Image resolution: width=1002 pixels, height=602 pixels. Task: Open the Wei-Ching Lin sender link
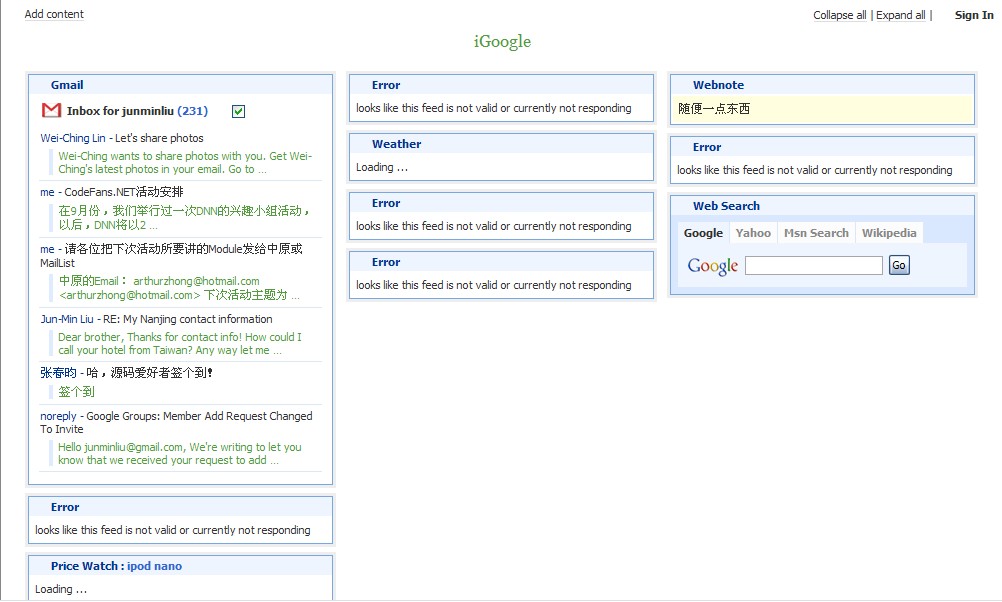click(x=73, y=138)
